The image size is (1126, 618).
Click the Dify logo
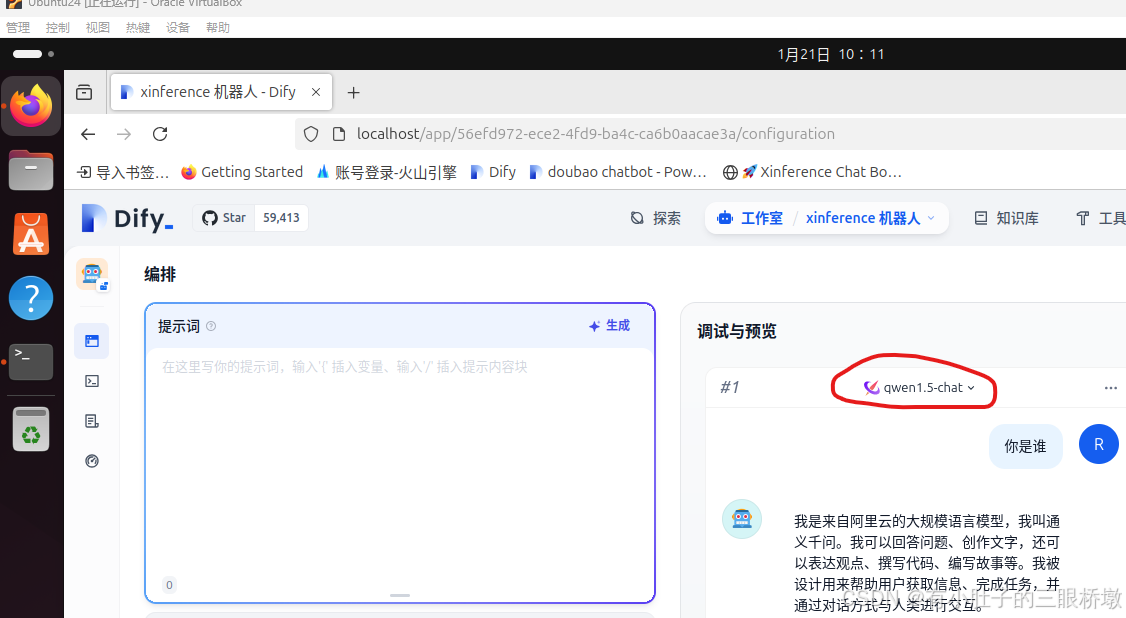[127, 218]
